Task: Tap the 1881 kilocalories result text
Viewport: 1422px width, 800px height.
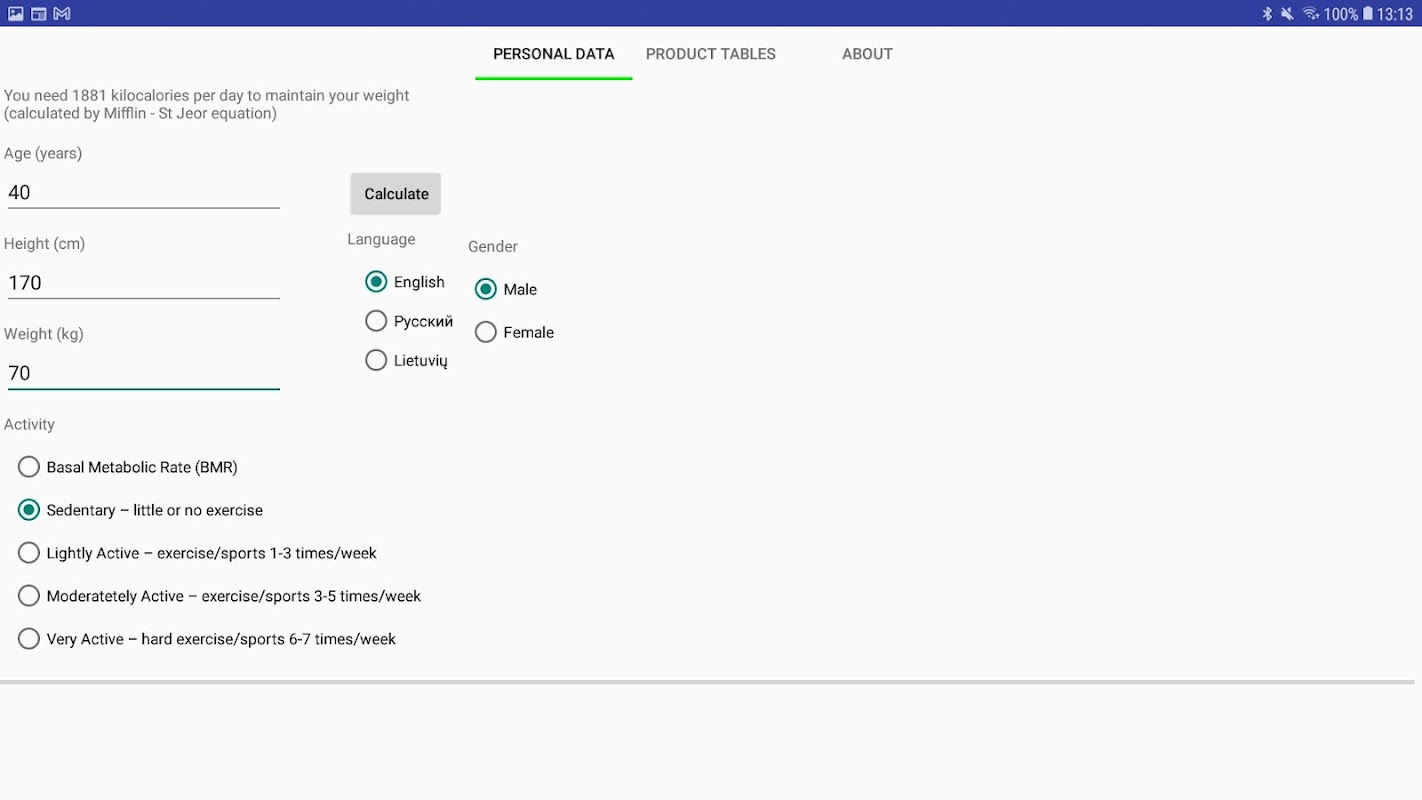Action: (207, 96)
